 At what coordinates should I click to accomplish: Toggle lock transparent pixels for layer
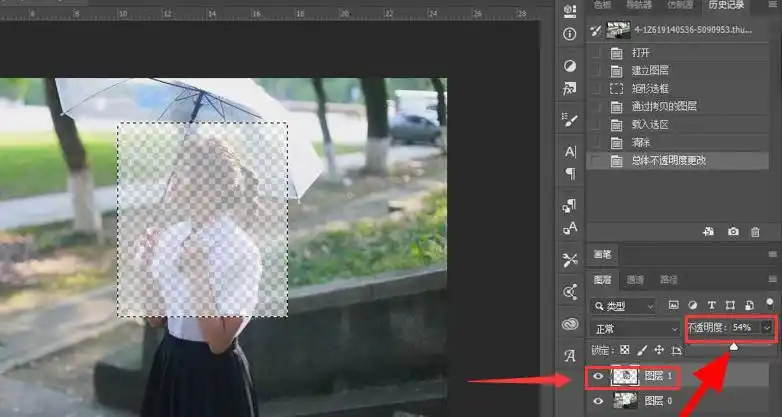pos(625,350)
